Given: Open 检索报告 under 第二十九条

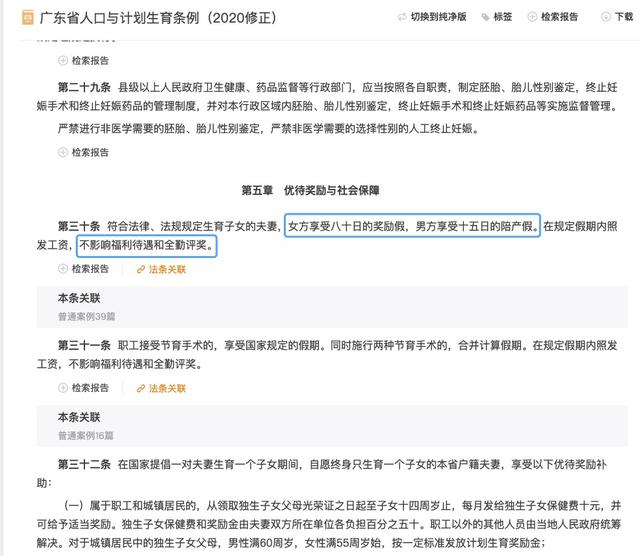Looking at the screenshot, I should coord(90,153).
